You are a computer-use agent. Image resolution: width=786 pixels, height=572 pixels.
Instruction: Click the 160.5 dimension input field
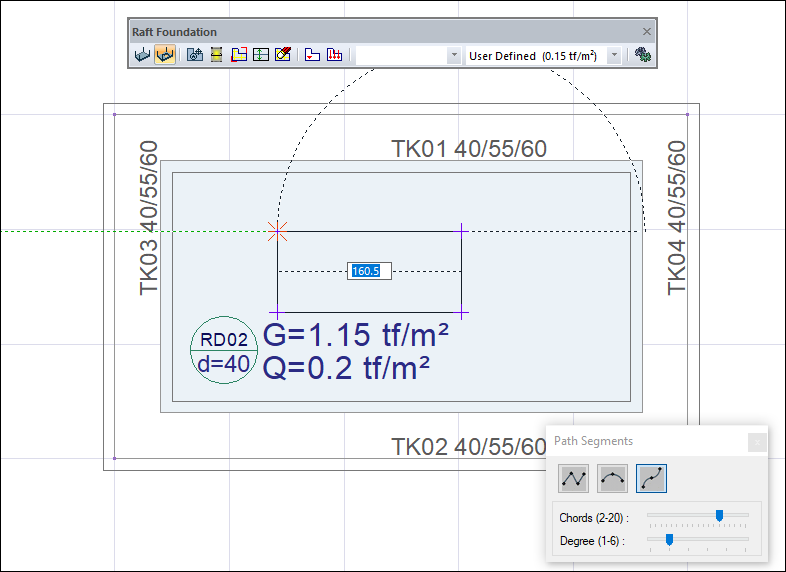pyautogui.click(x=369, y=271)
